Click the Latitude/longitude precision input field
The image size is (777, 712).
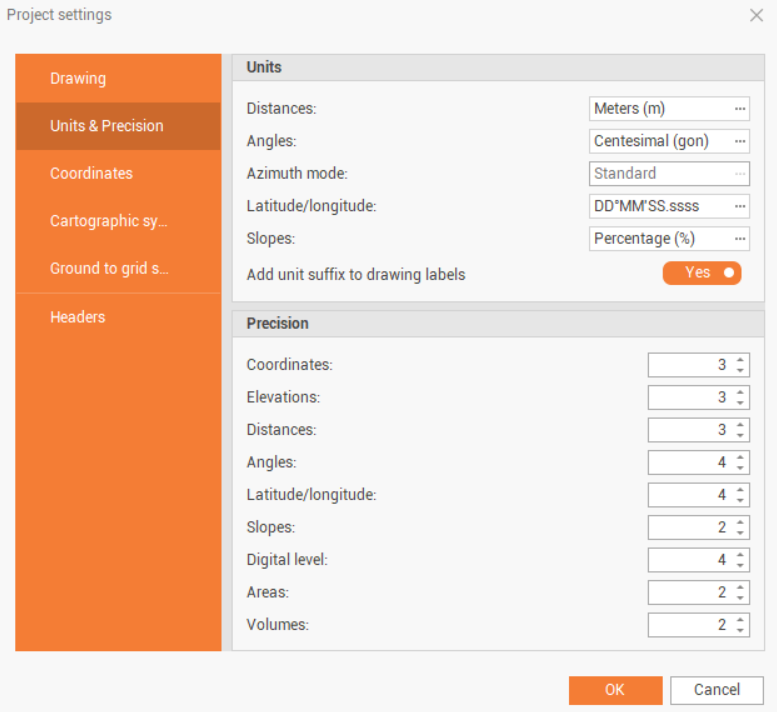[x=690, y=495]
